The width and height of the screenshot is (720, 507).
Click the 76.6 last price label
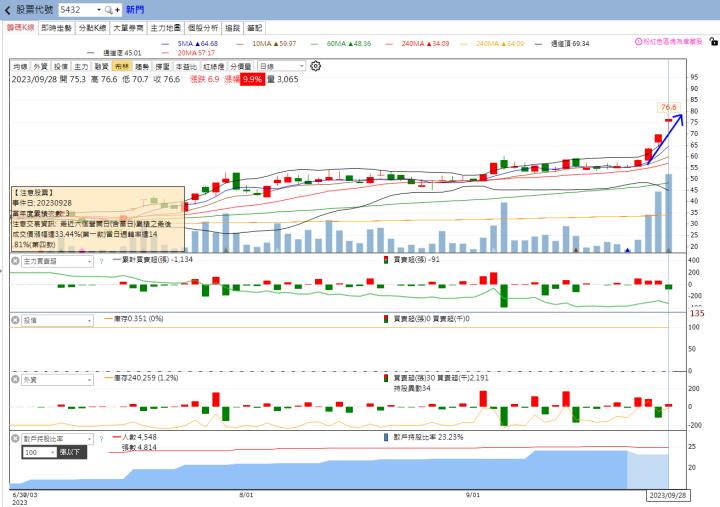point(668,107)
